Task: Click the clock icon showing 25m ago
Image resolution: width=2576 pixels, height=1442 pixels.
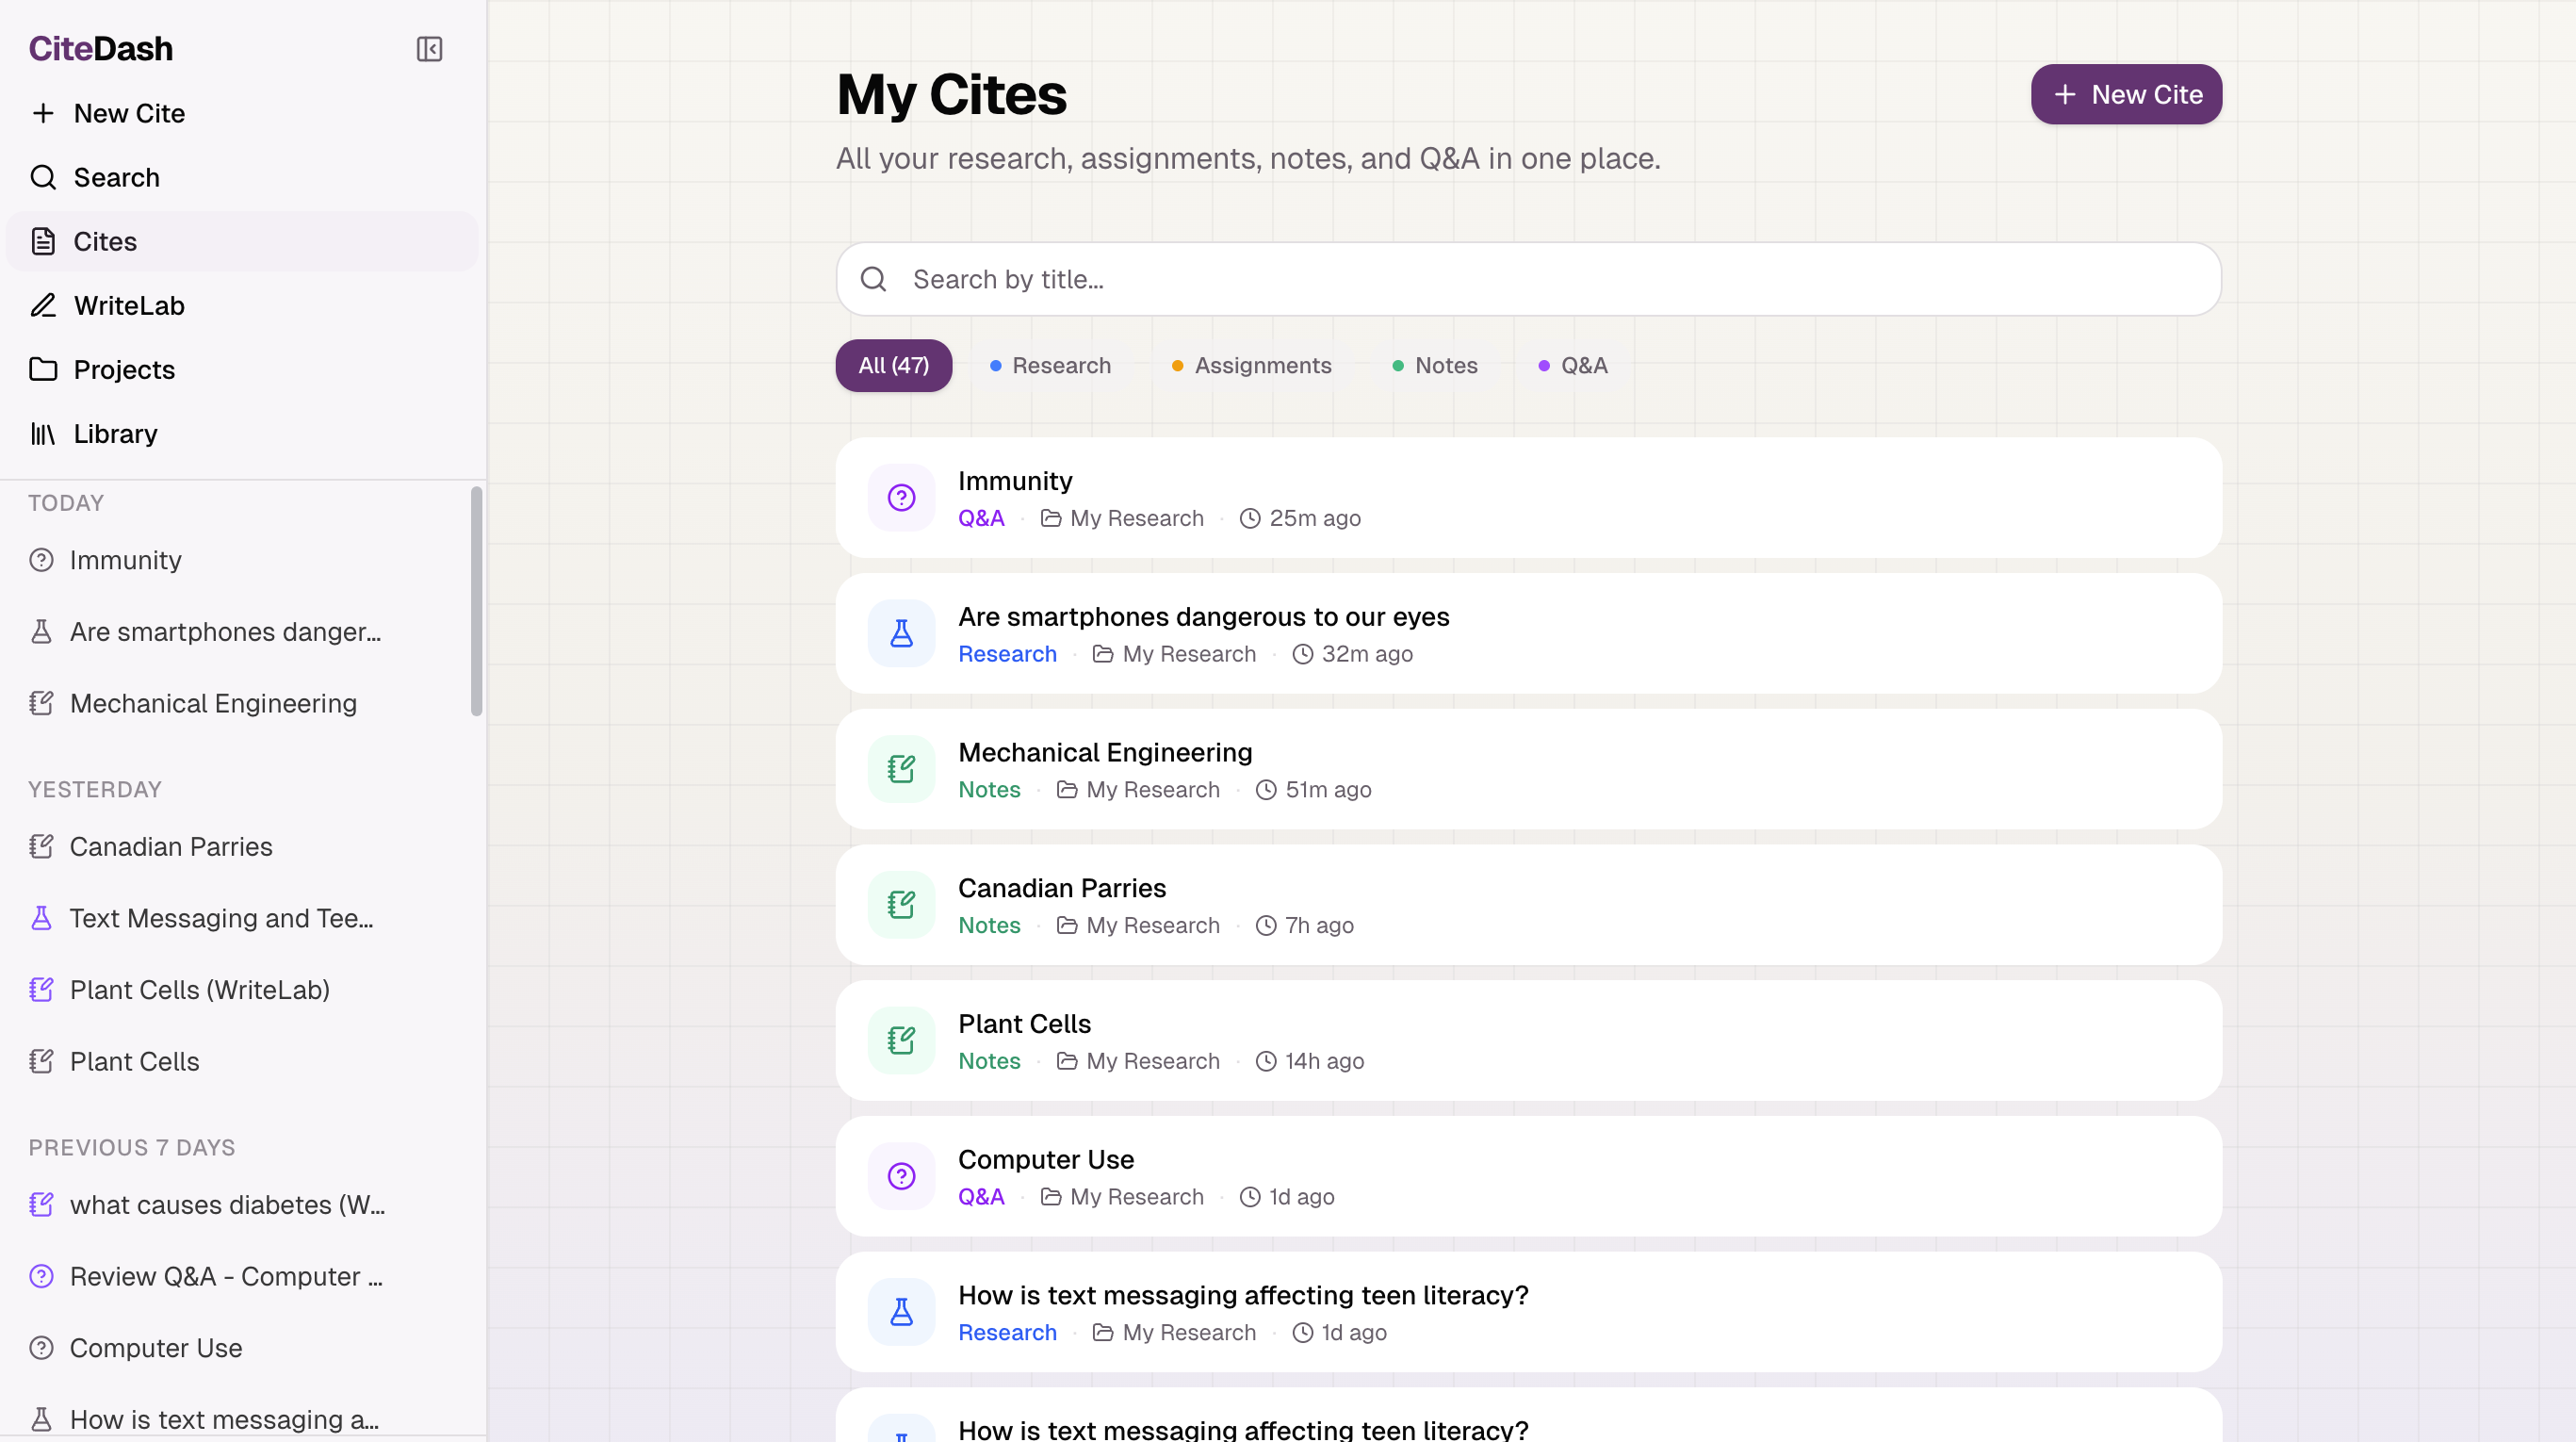Action: point(1250,518)
